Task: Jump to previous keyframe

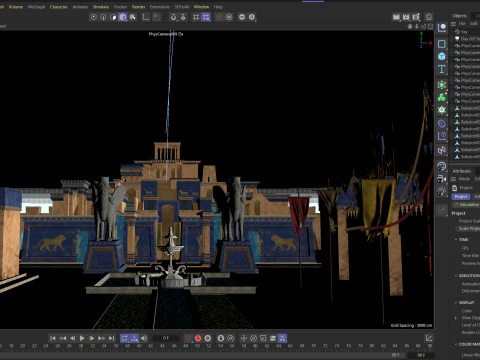Action: (x=63, y=338)
